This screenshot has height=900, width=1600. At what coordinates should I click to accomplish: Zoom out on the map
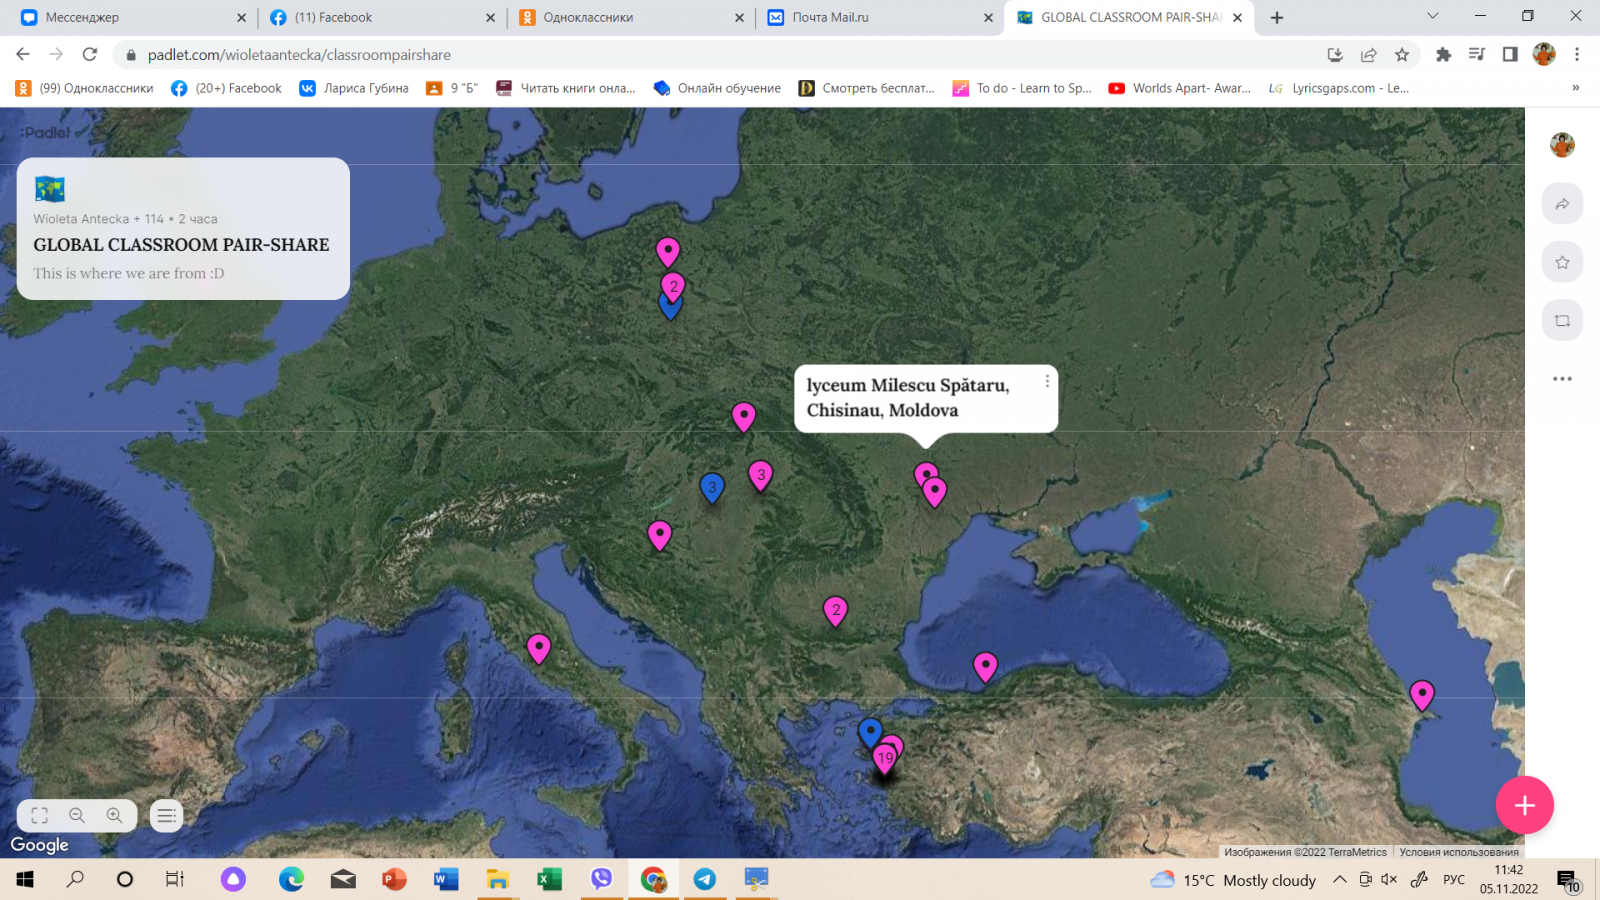77,815
